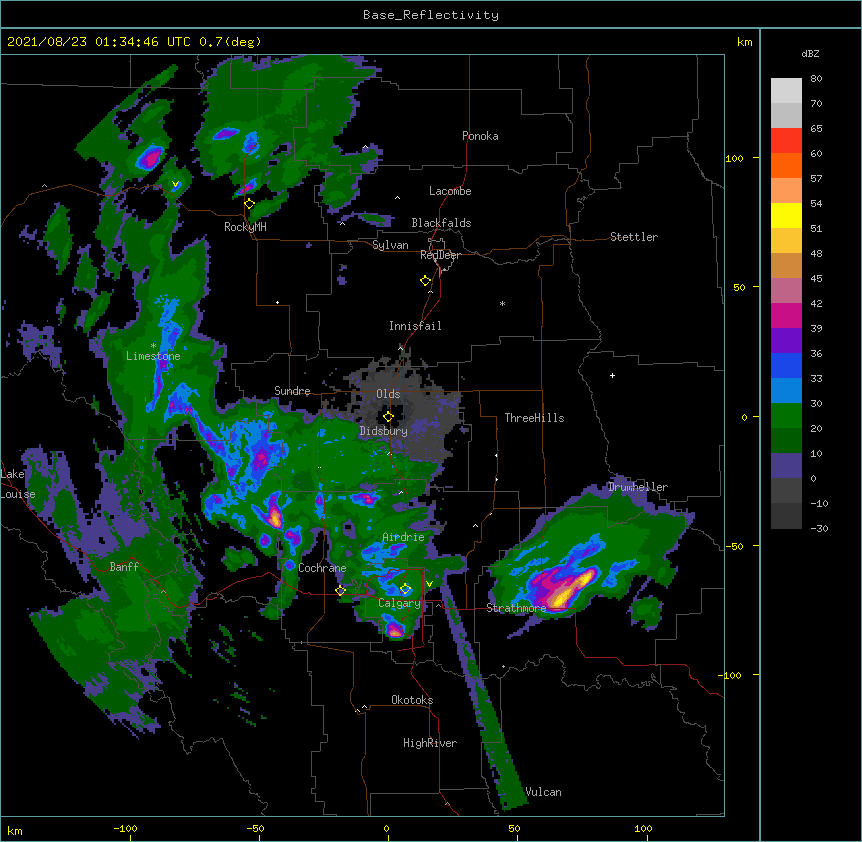Pick the blue 33-36 dBZ legend swatch
862x842 pixels.
(786, 366)
